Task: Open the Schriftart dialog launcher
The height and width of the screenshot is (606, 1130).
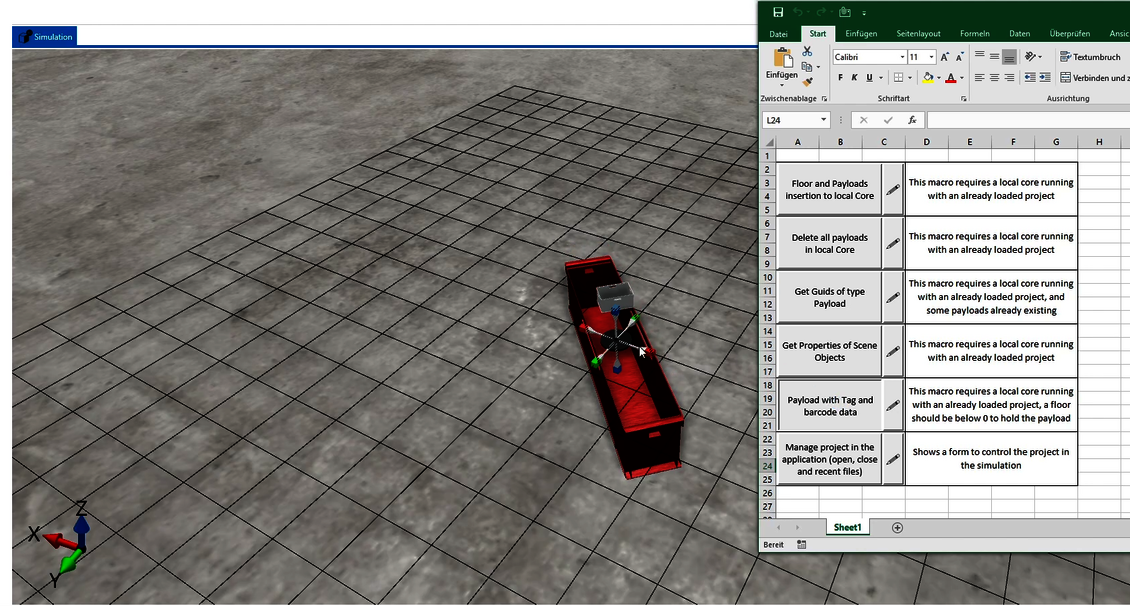Action: (964, 99)
